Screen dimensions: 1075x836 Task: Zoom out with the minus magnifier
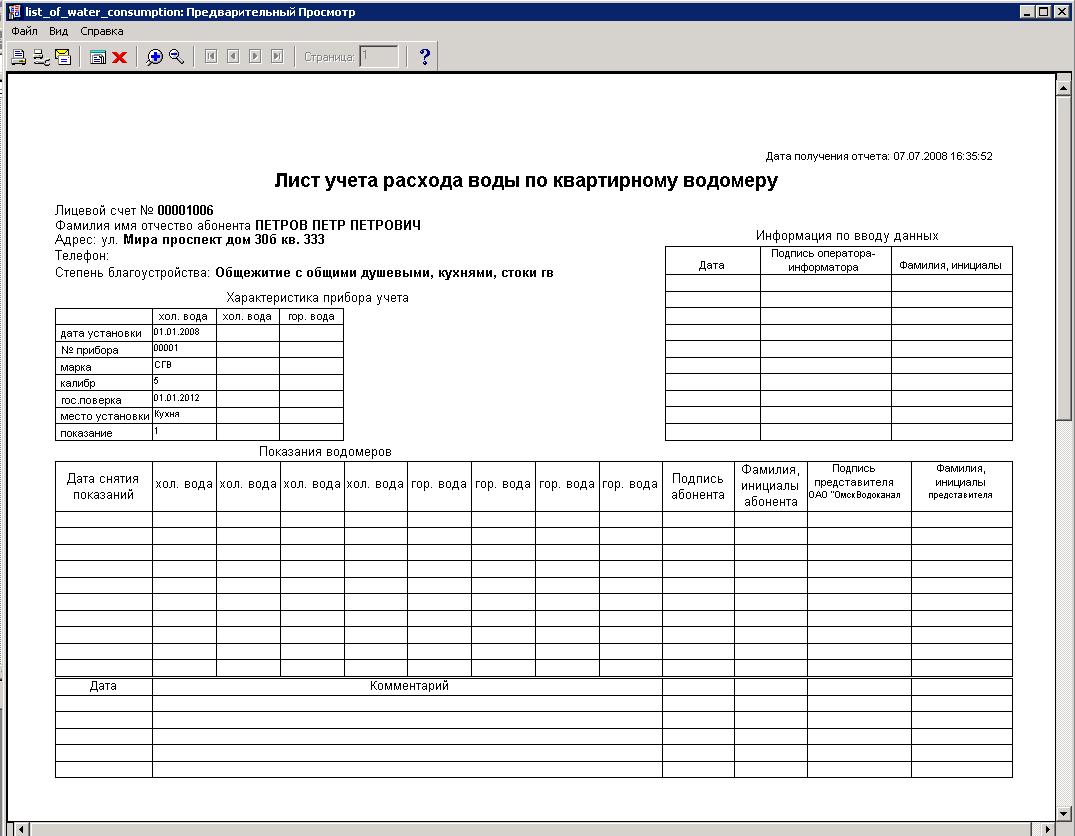[x=176, y=57]
